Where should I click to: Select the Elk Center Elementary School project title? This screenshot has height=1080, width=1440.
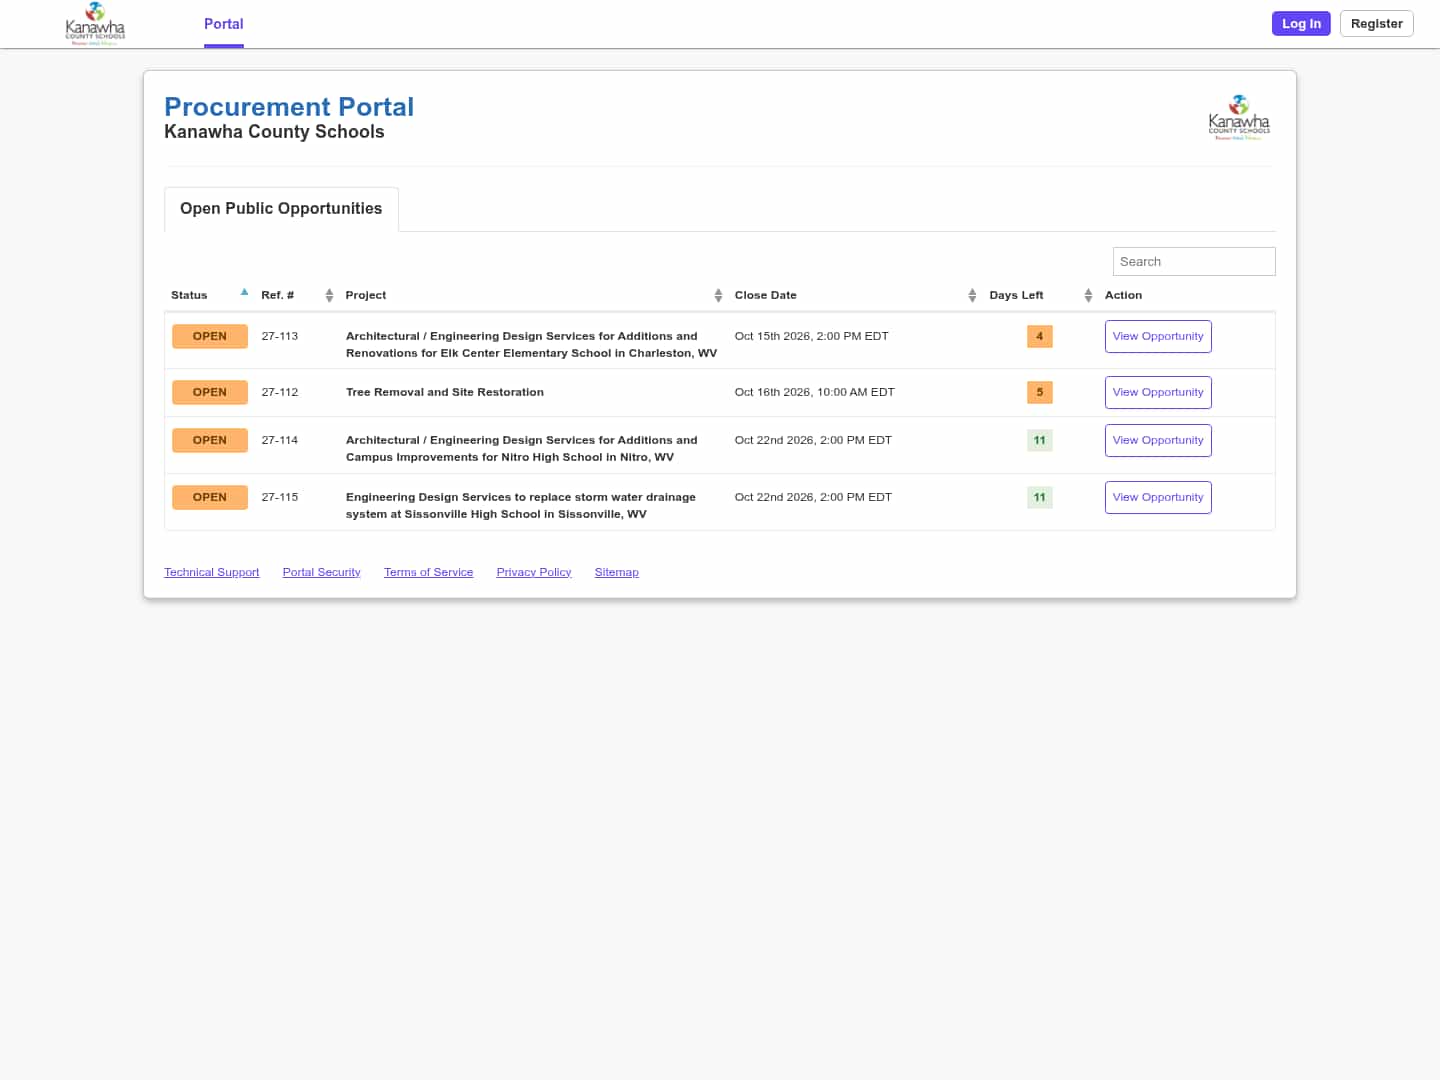tap(531, 345)
